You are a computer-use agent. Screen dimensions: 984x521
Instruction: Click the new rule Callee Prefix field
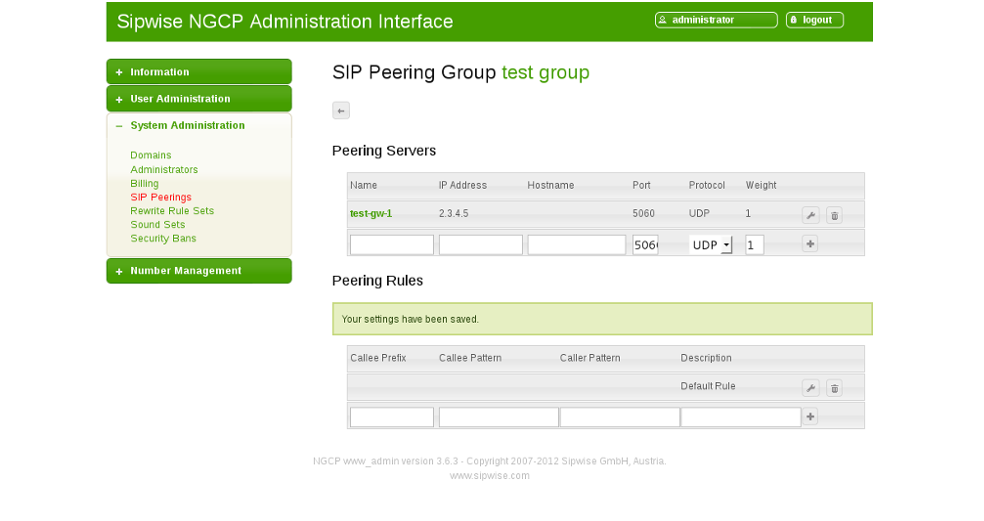(x=392, y=417)
